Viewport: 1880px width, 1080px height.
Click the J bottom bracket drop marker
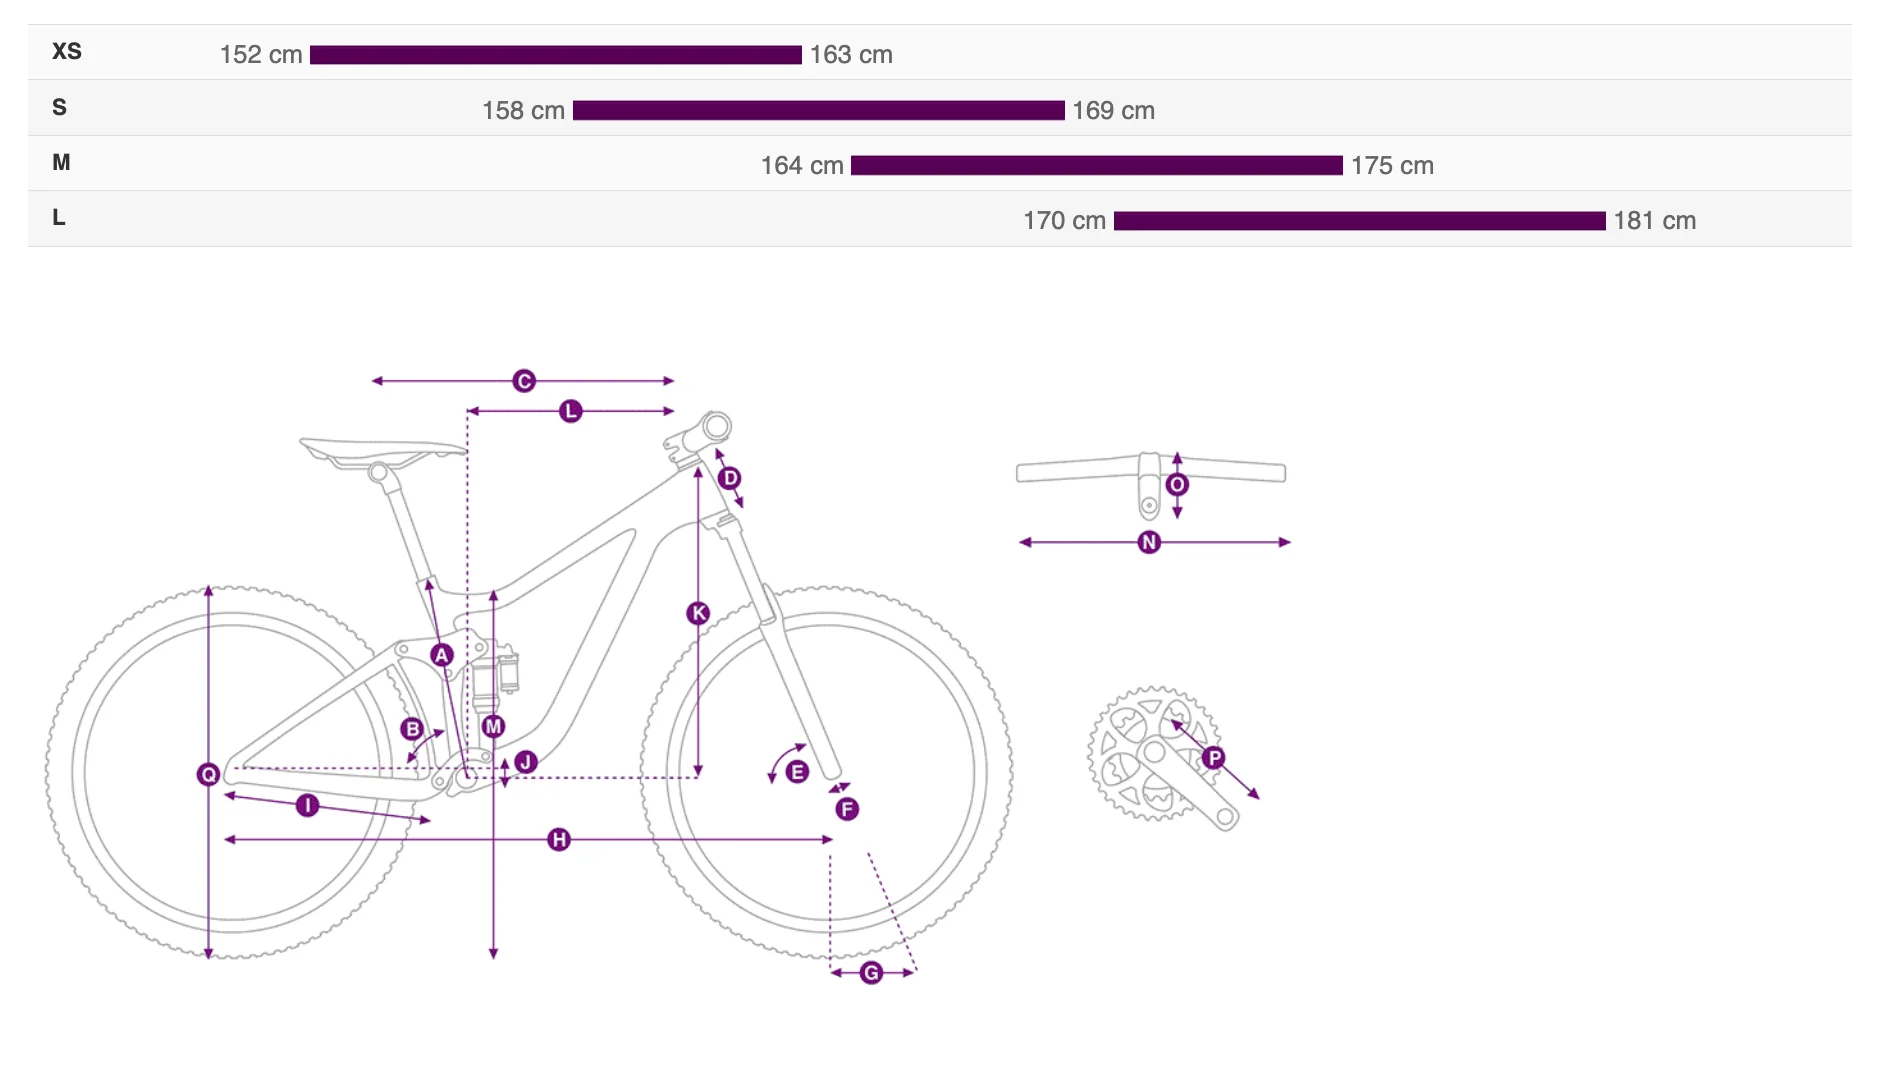[x=526, y=762]
